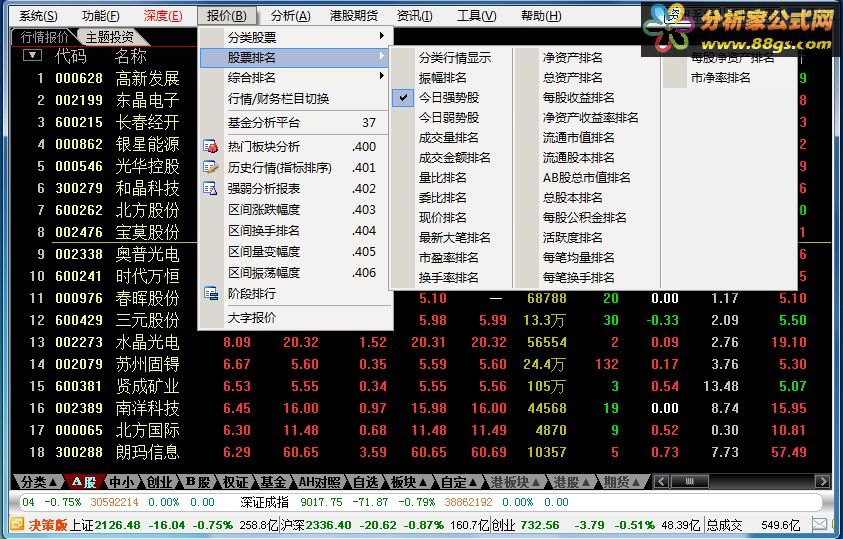Toggle the checked 今日强势股 item

(x=449, y=98)
